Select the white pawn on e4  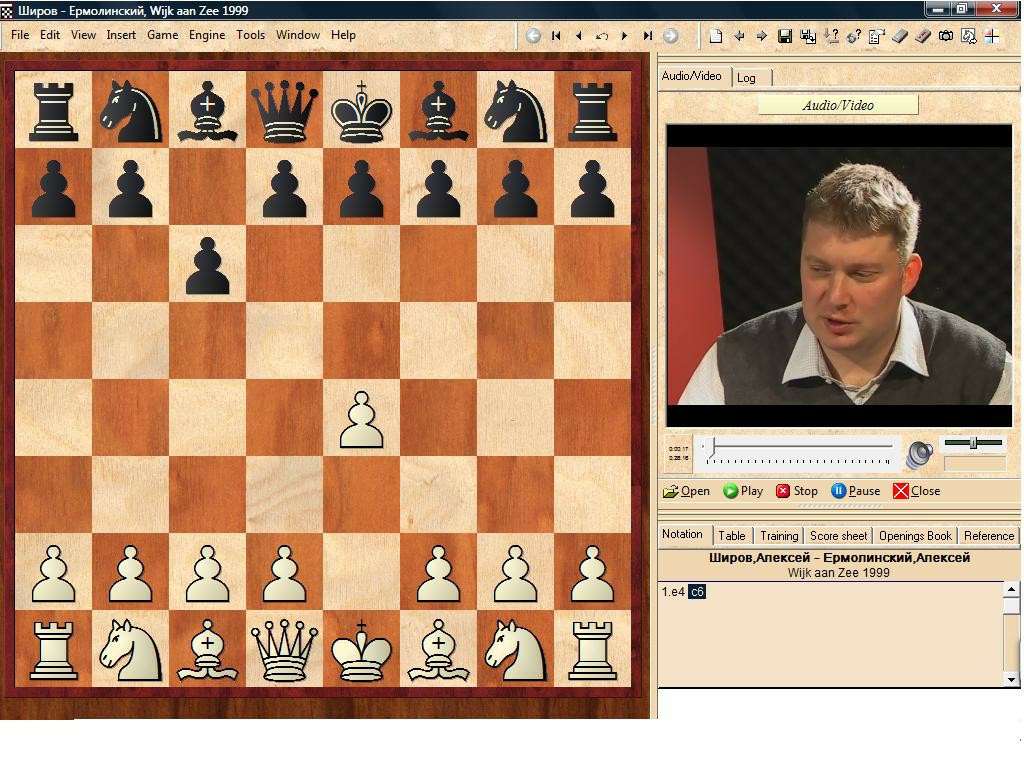[361, 419]
